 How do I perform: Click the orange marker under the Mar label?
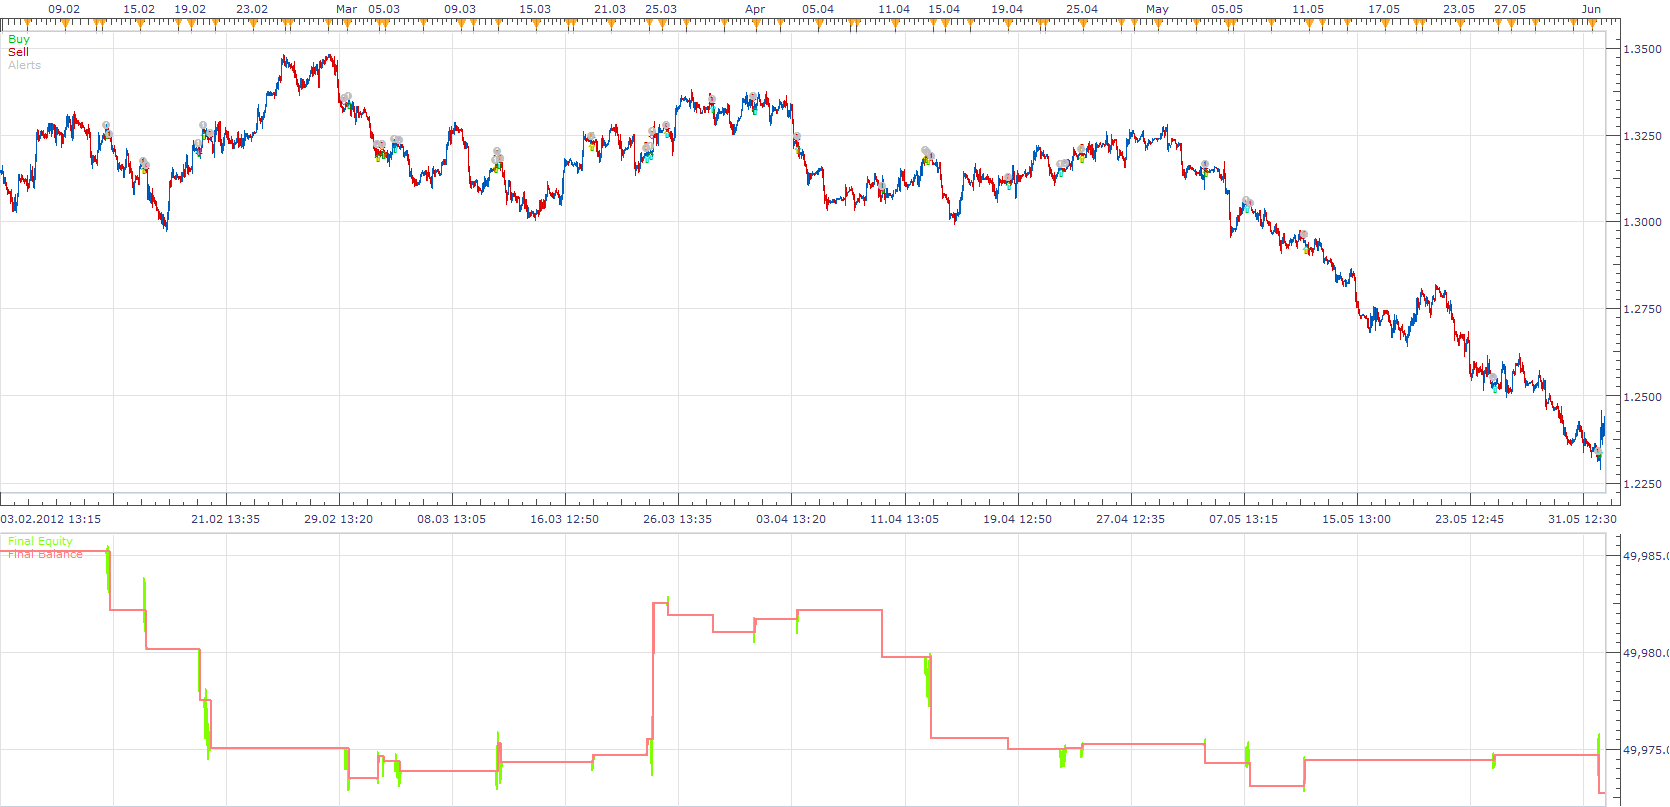click(347, 22)
